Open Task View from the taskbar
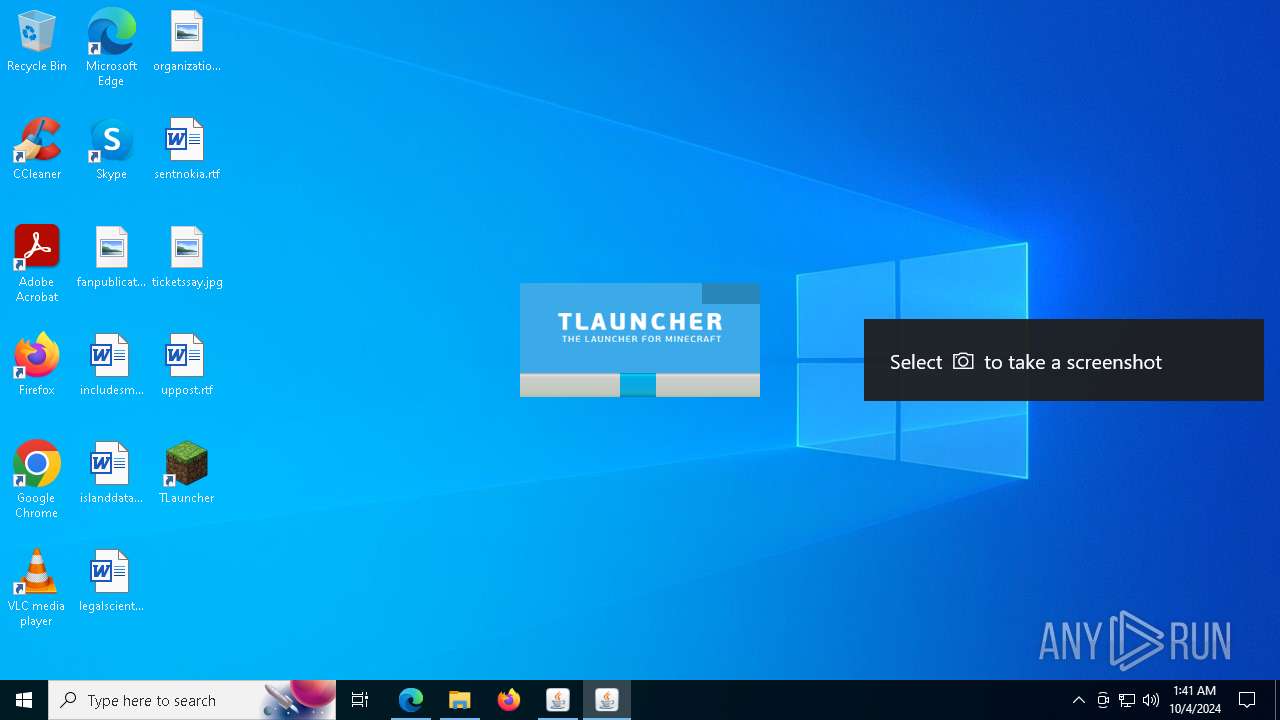The image size is (1280, 720). (360, 700)
